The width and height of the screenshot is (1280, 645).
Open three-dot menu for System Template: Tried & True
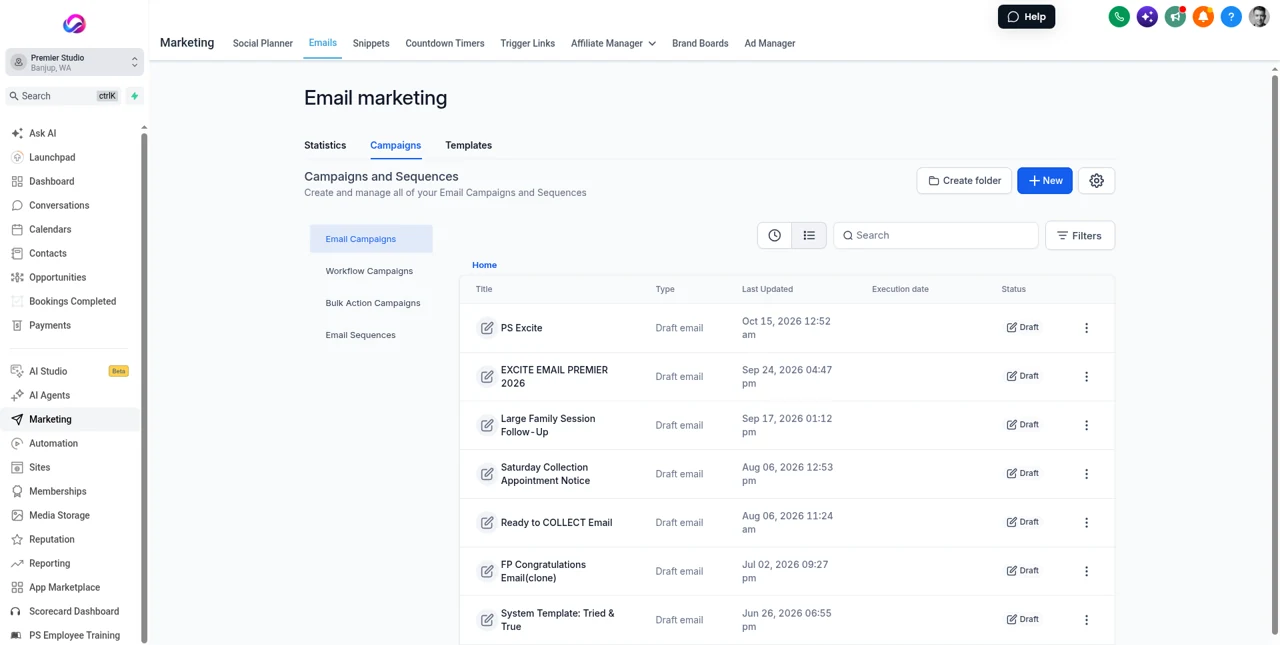pos(1087,620)
